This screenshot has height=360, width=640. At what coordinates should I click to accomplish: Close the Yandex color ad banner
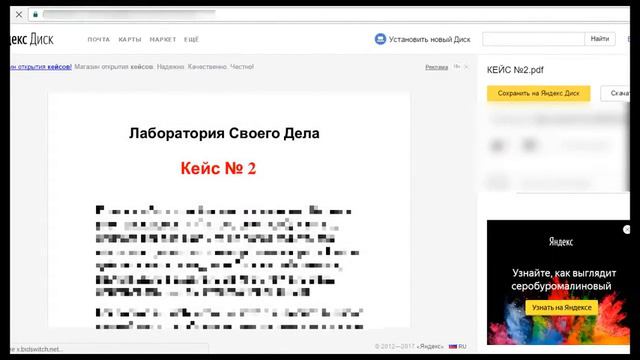626,230
